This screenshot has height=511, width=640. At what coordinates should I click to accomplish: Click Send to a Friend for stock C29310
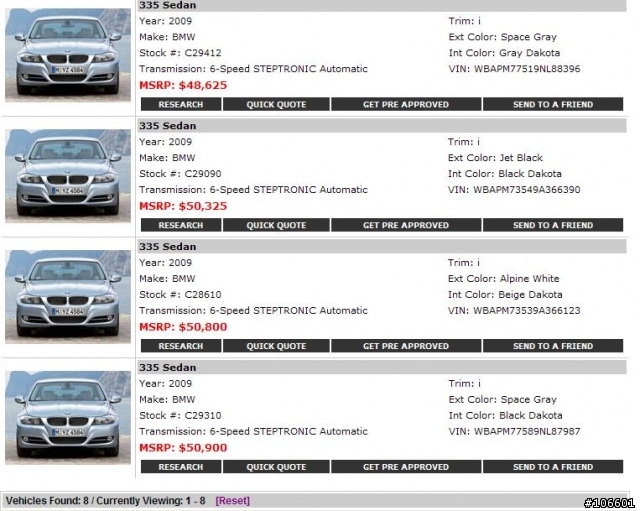pos(553,467)
